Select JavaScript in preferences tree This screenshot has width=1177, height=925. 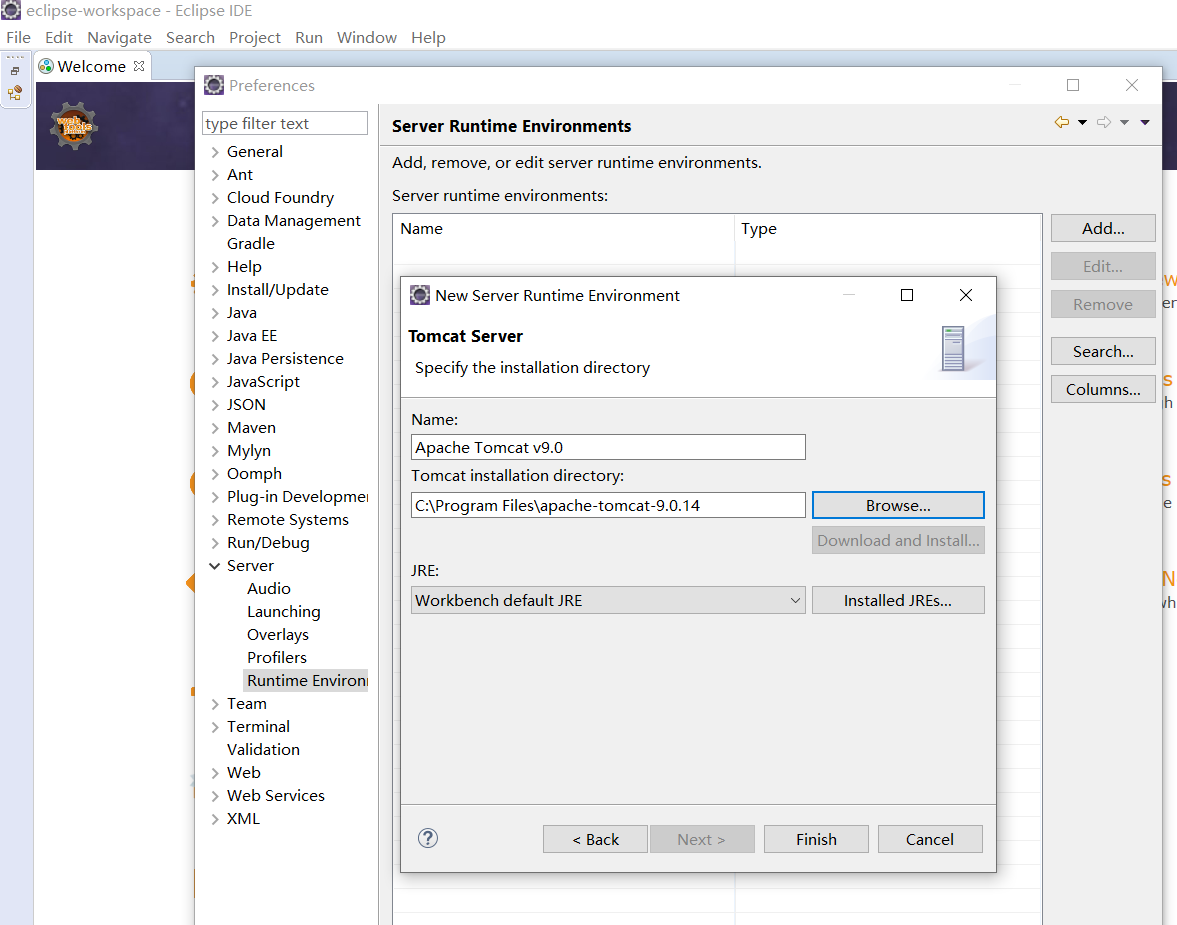tap(263, 382)
